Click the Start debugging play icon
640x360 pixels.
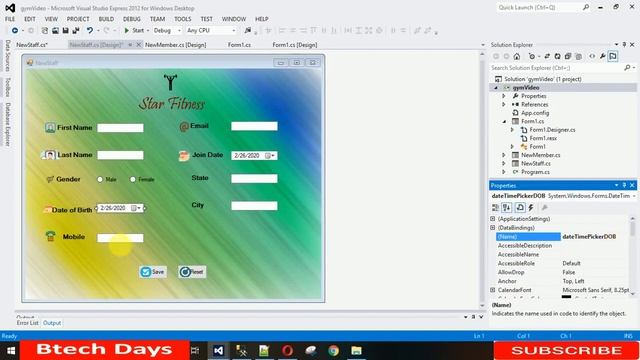point(127,31)
